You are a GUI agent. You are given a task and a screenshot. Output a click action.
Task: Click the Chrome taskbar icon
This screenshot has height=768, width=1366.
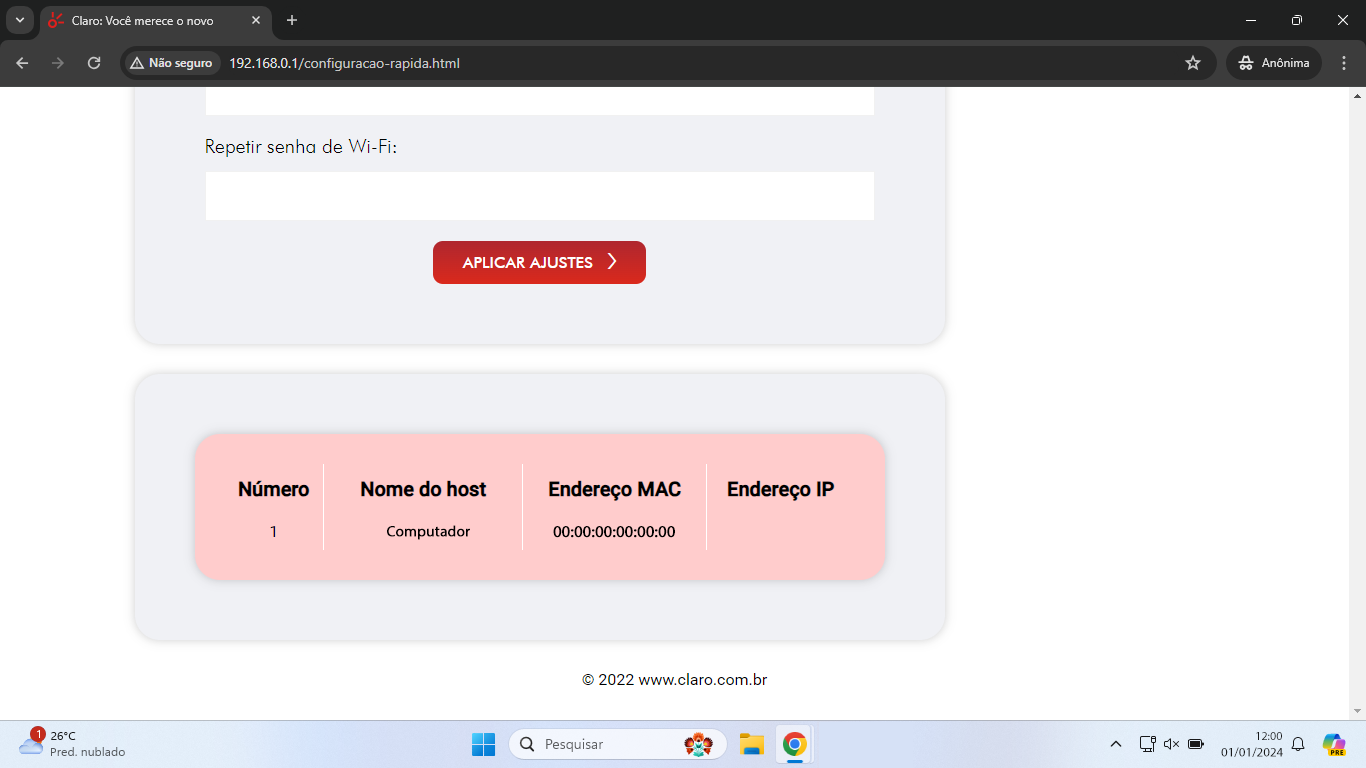click(795, 744)
